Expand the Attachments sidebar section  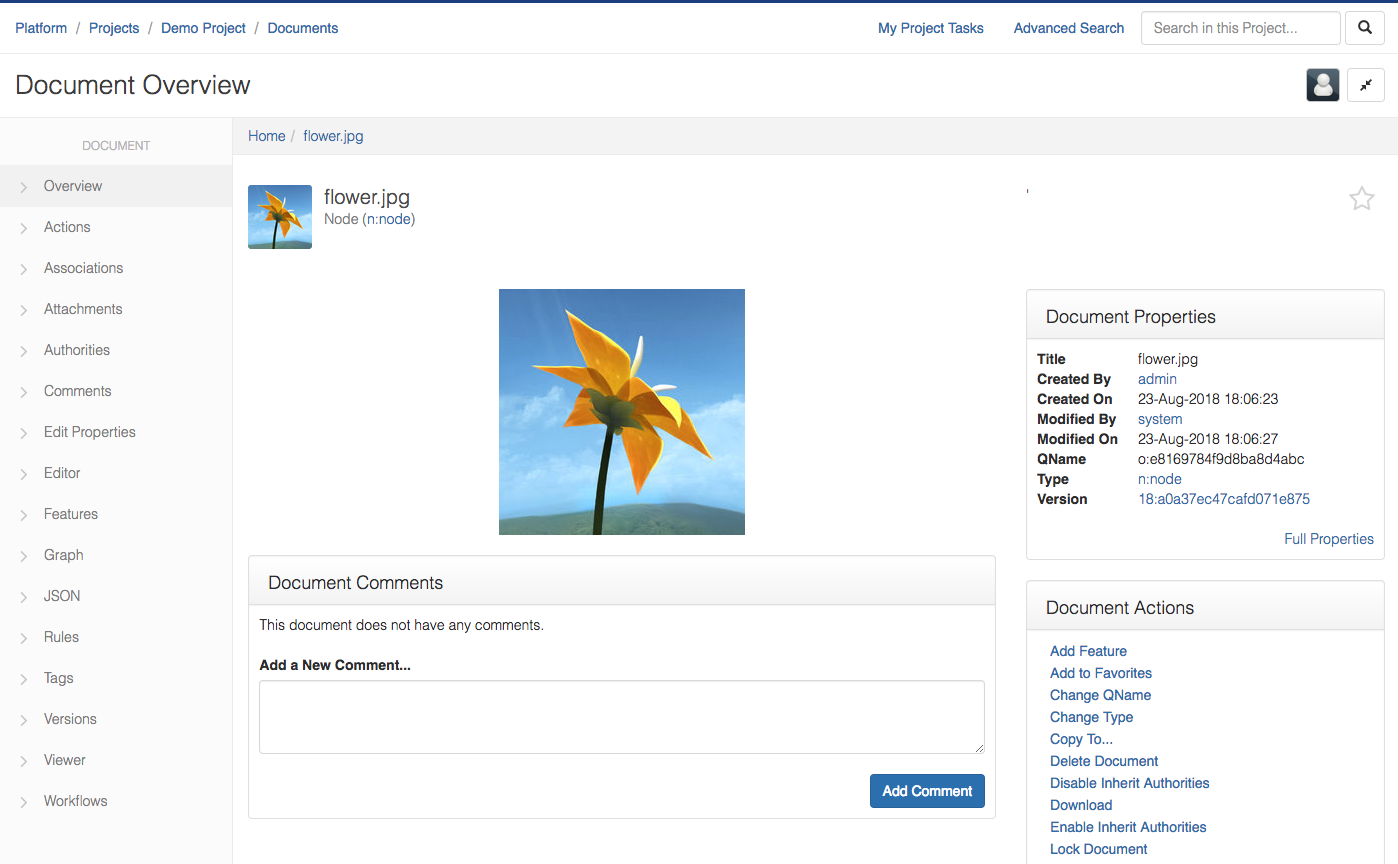coord(116,309)
